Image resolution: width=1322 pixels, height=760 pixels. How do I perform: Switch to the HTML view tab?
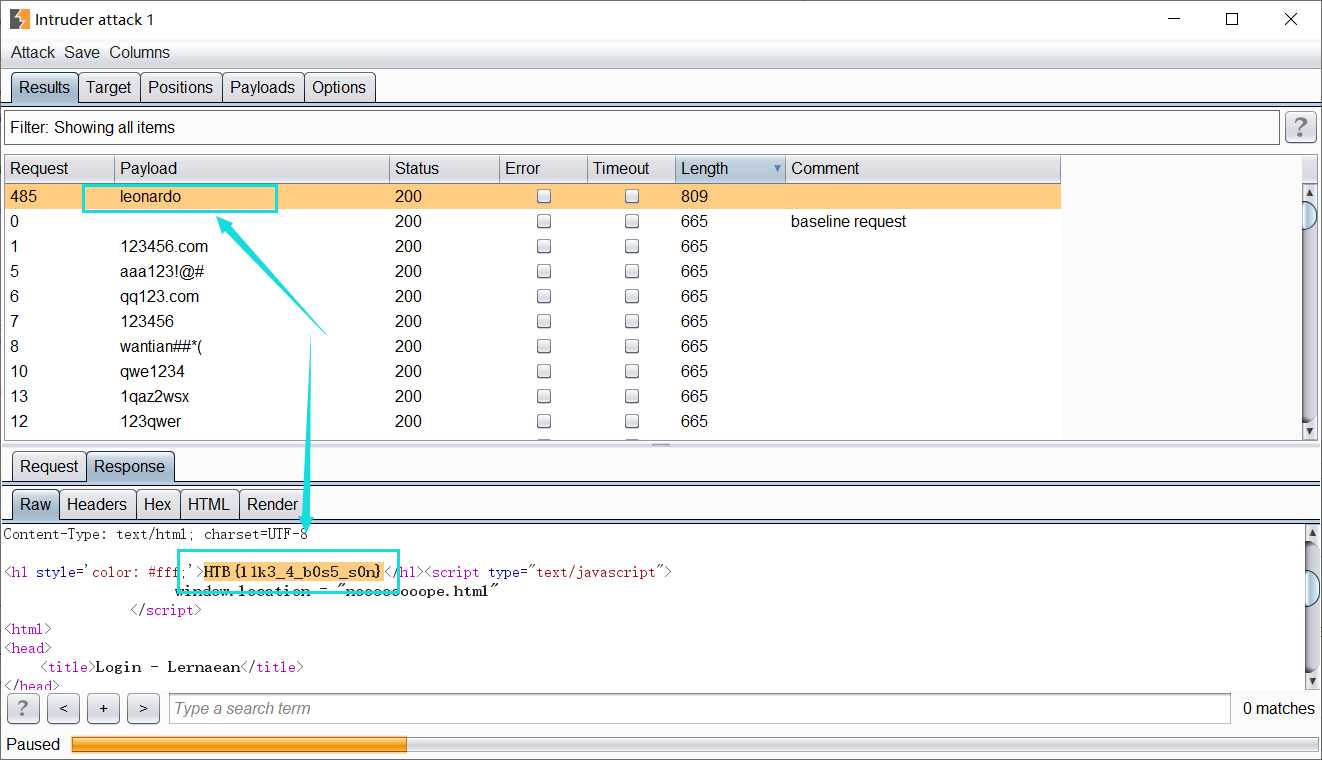(208, 504)
